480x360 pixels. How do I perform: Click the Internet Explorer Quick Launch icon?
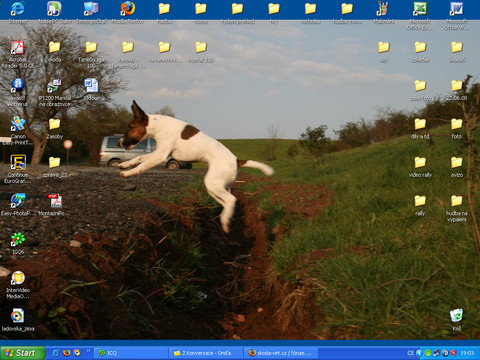click(56, 353)
